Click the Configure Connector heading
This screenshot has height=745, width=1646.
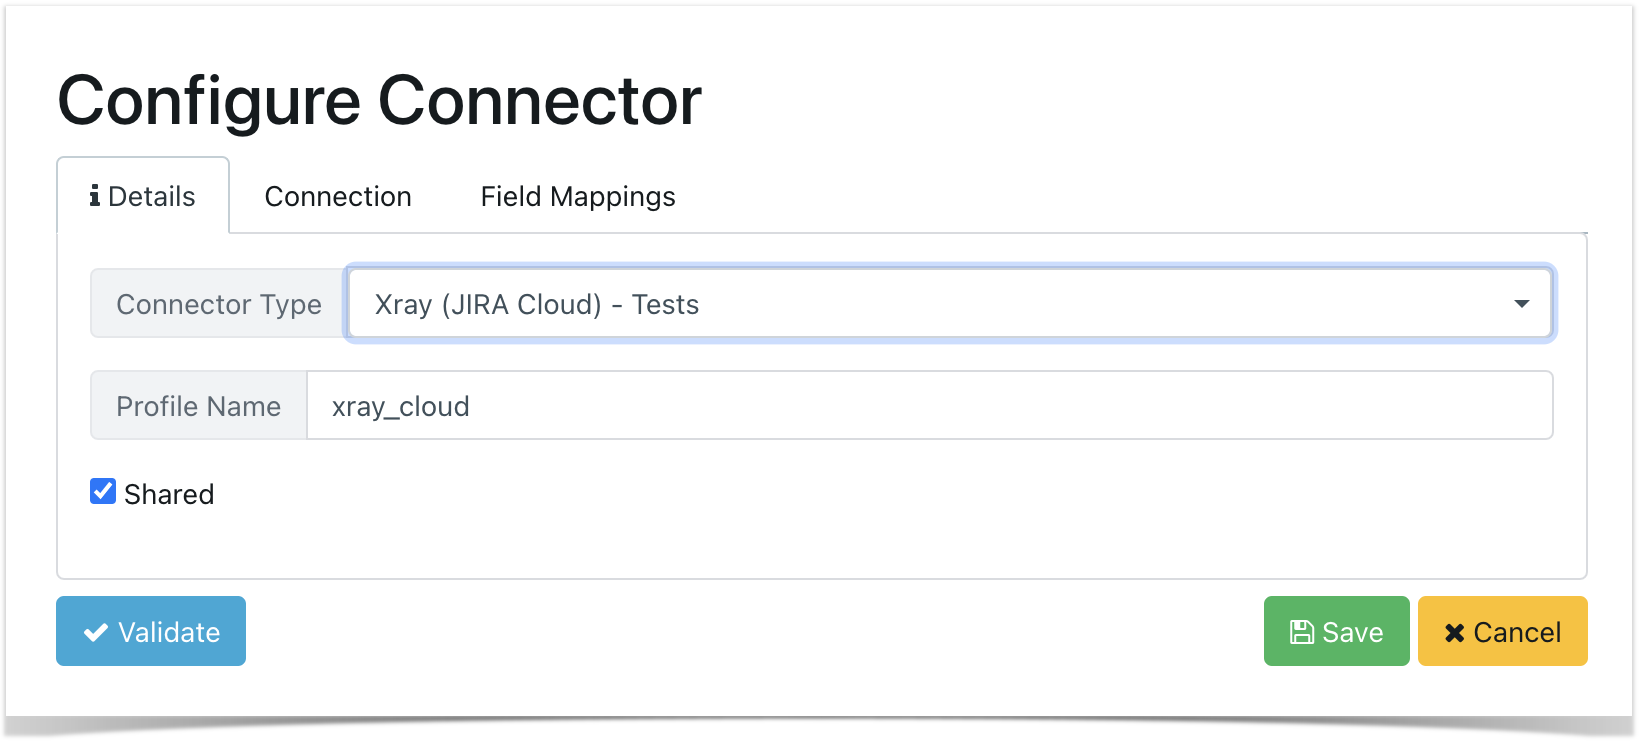(x=380, y=101)
